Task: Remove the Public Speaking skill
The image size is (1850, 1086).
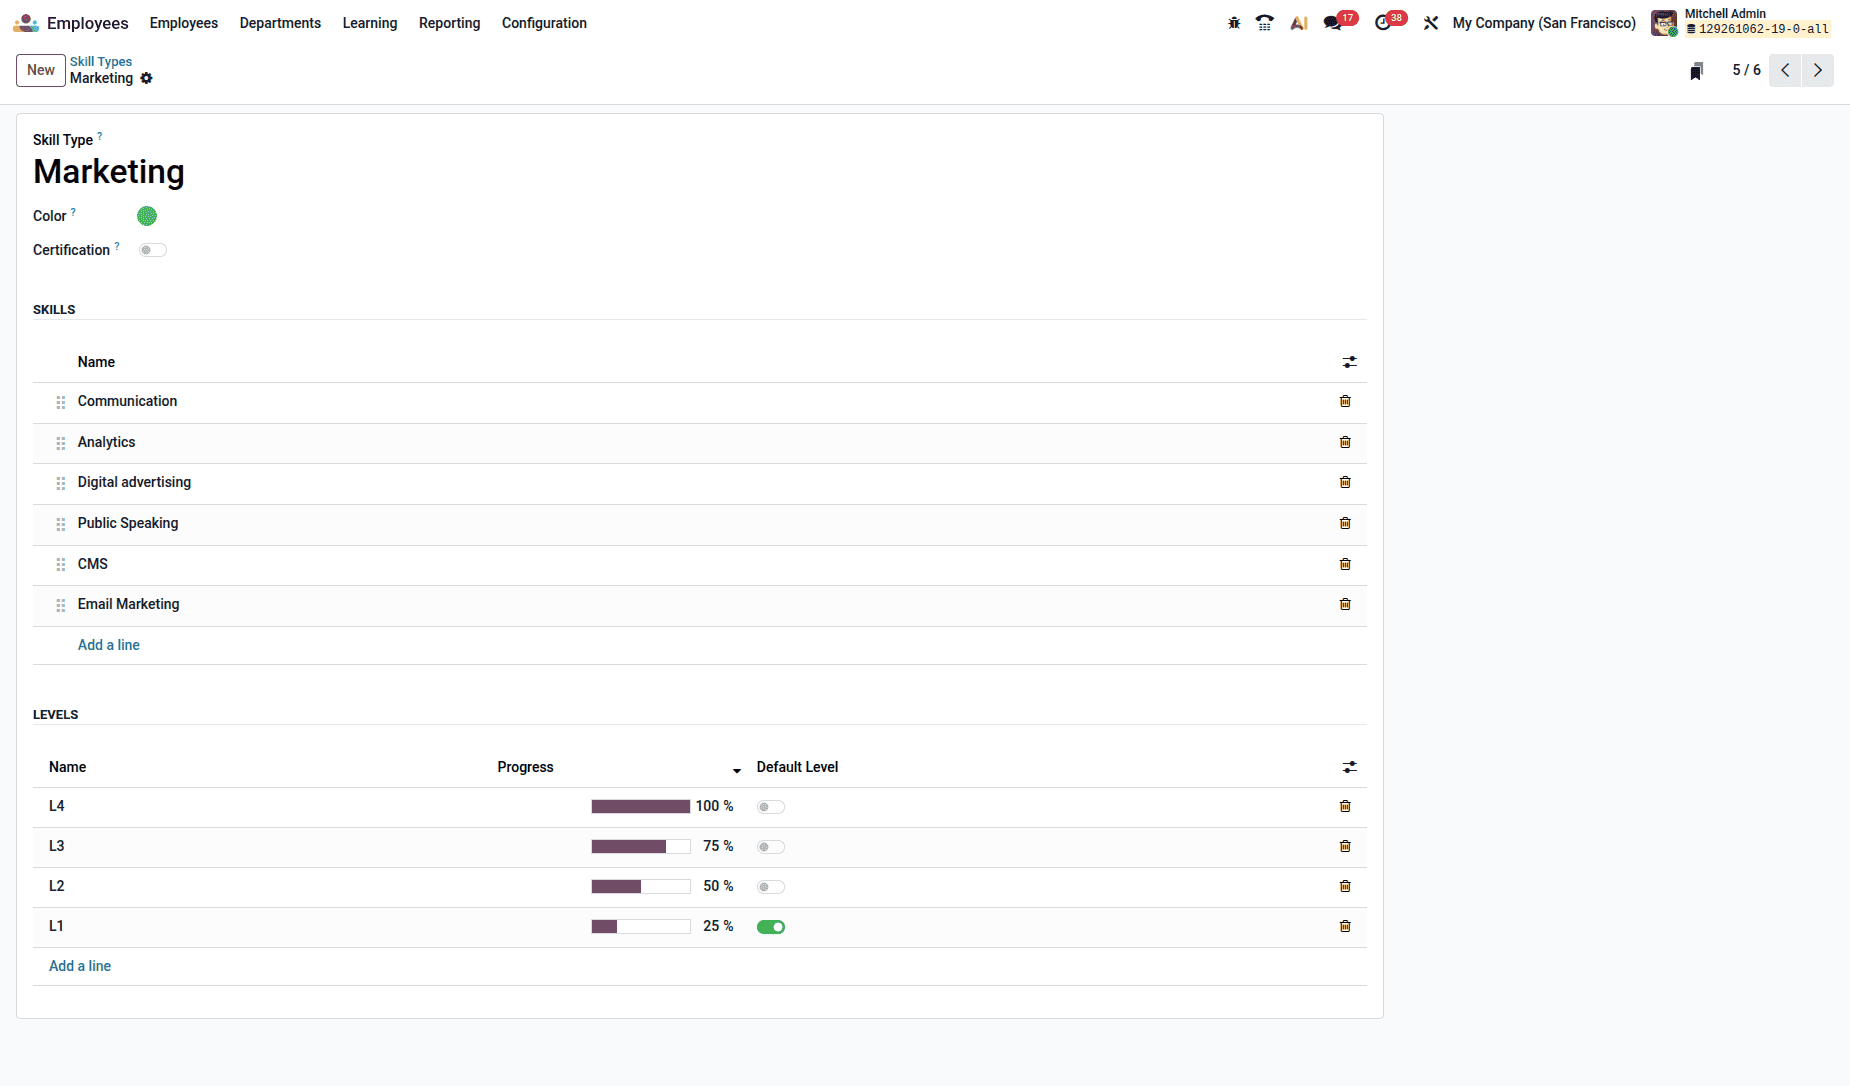Action: point(1345,523)
